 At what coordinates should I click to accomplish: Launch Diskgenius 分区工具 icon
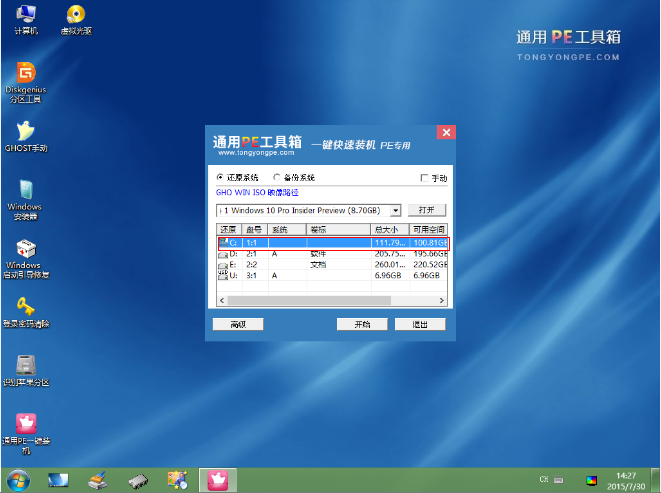coord(26,83)
